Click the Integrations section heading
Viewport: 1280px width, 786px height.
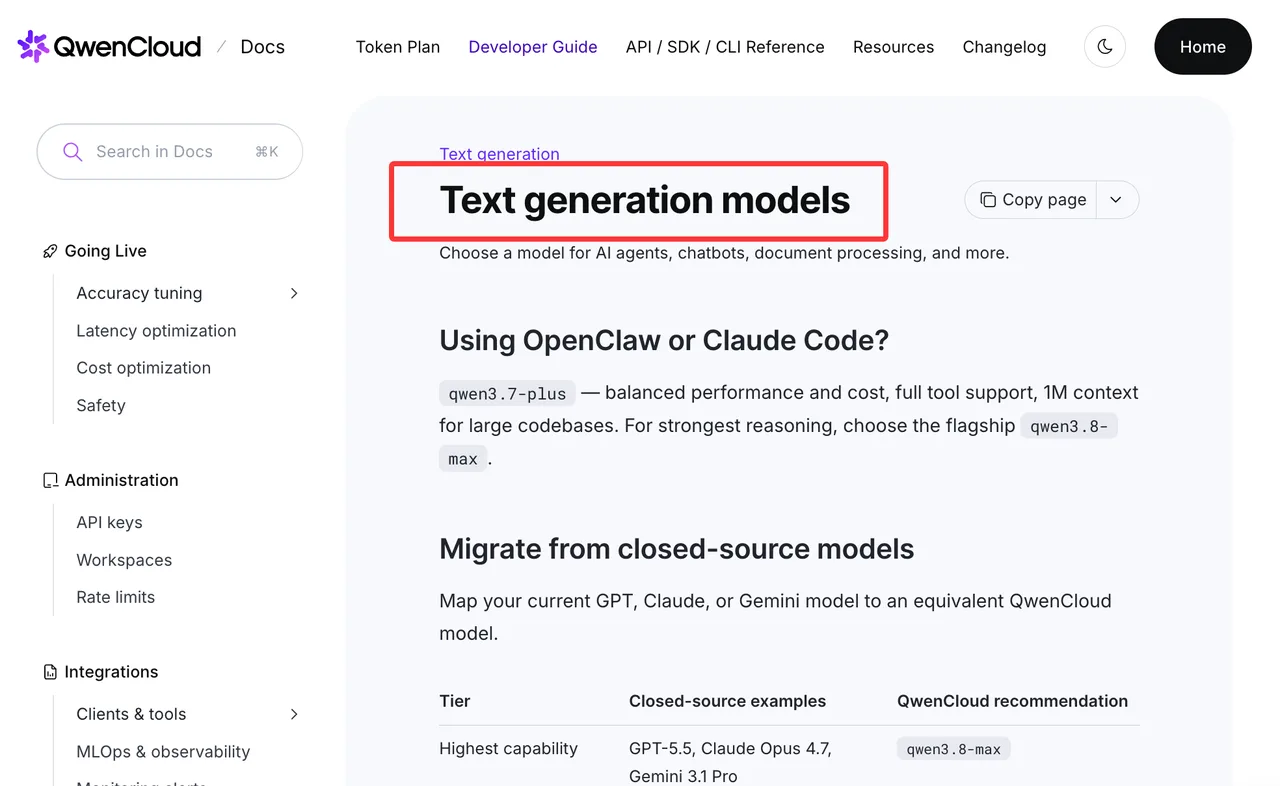click(111, 673)
